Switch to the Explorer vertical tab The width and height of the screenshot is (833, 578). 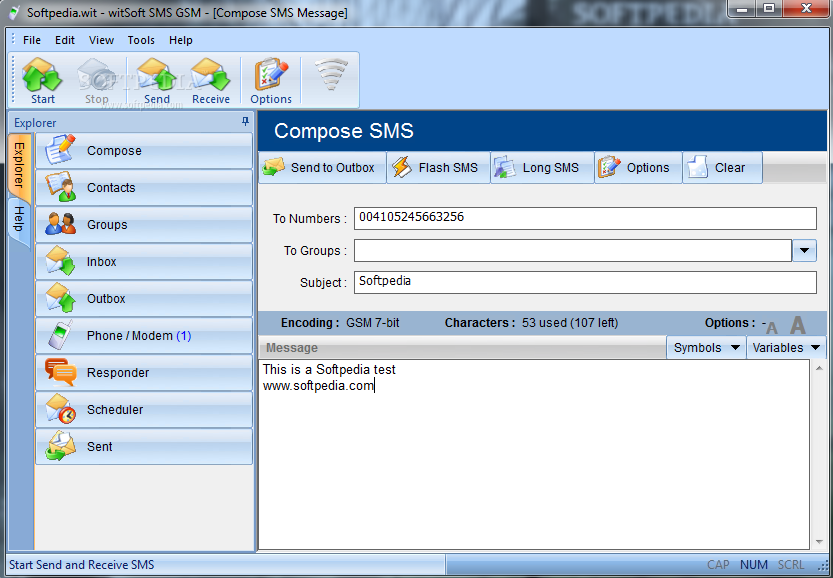click(x=19, y=165)
